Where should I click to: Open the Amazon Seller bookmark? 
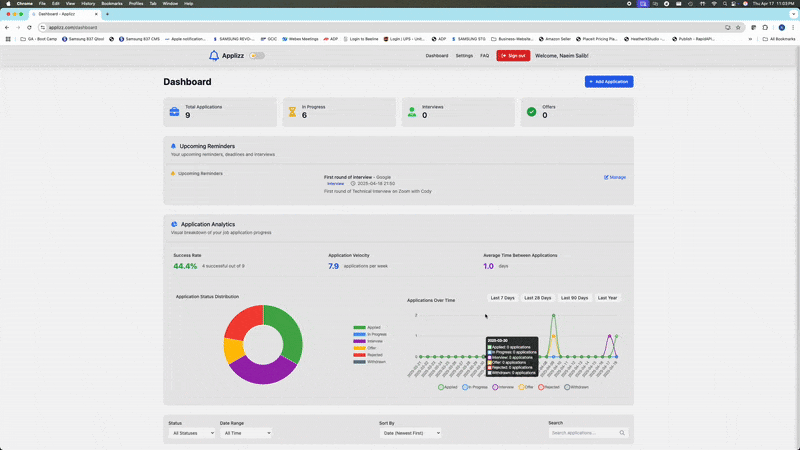click(x=555, y=39)
